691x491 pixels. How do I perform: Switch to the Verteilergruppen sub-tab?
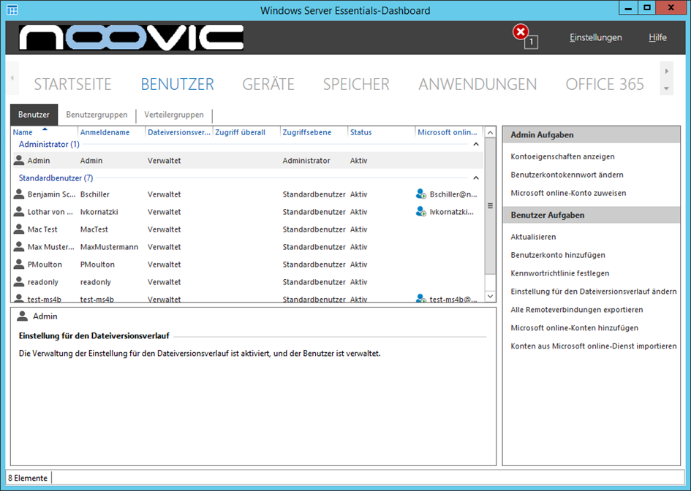[x=174, y=115]
